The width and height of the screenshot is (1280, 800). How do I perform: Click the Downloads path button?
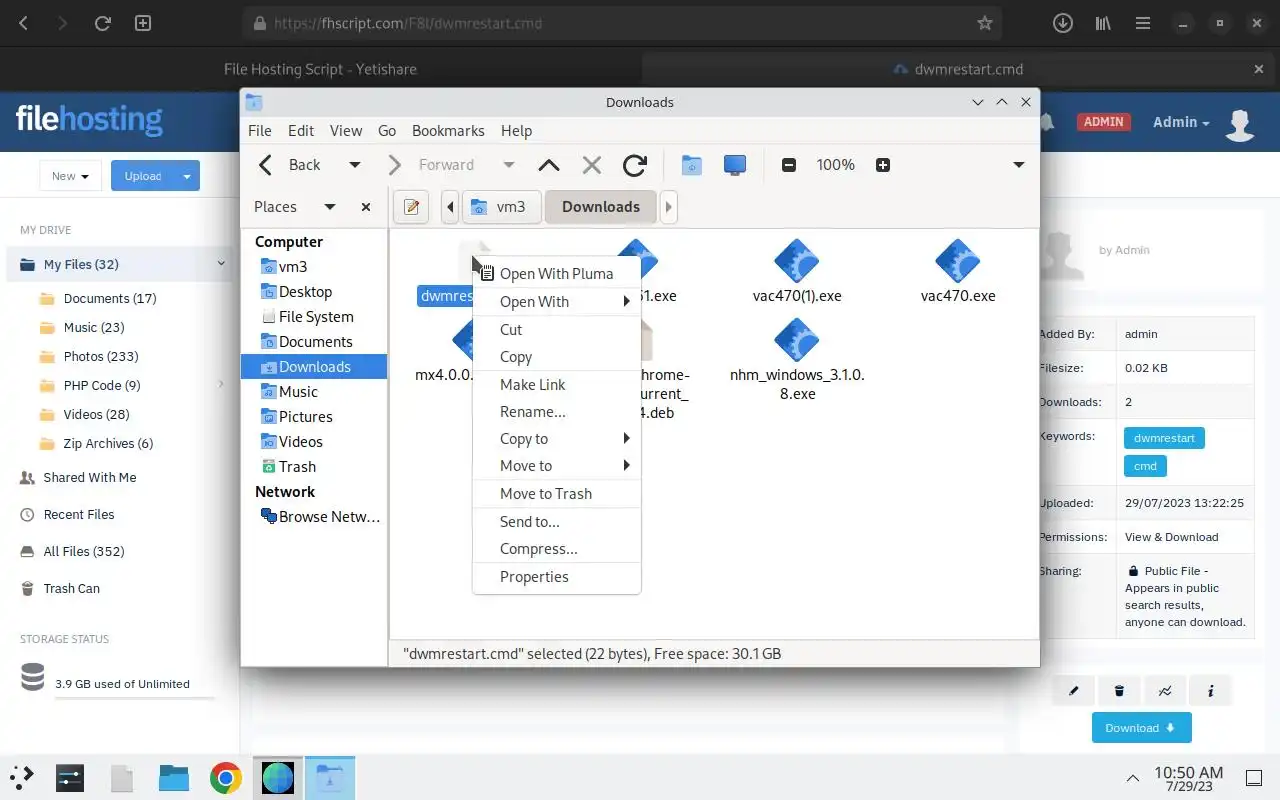coord(600,207)
